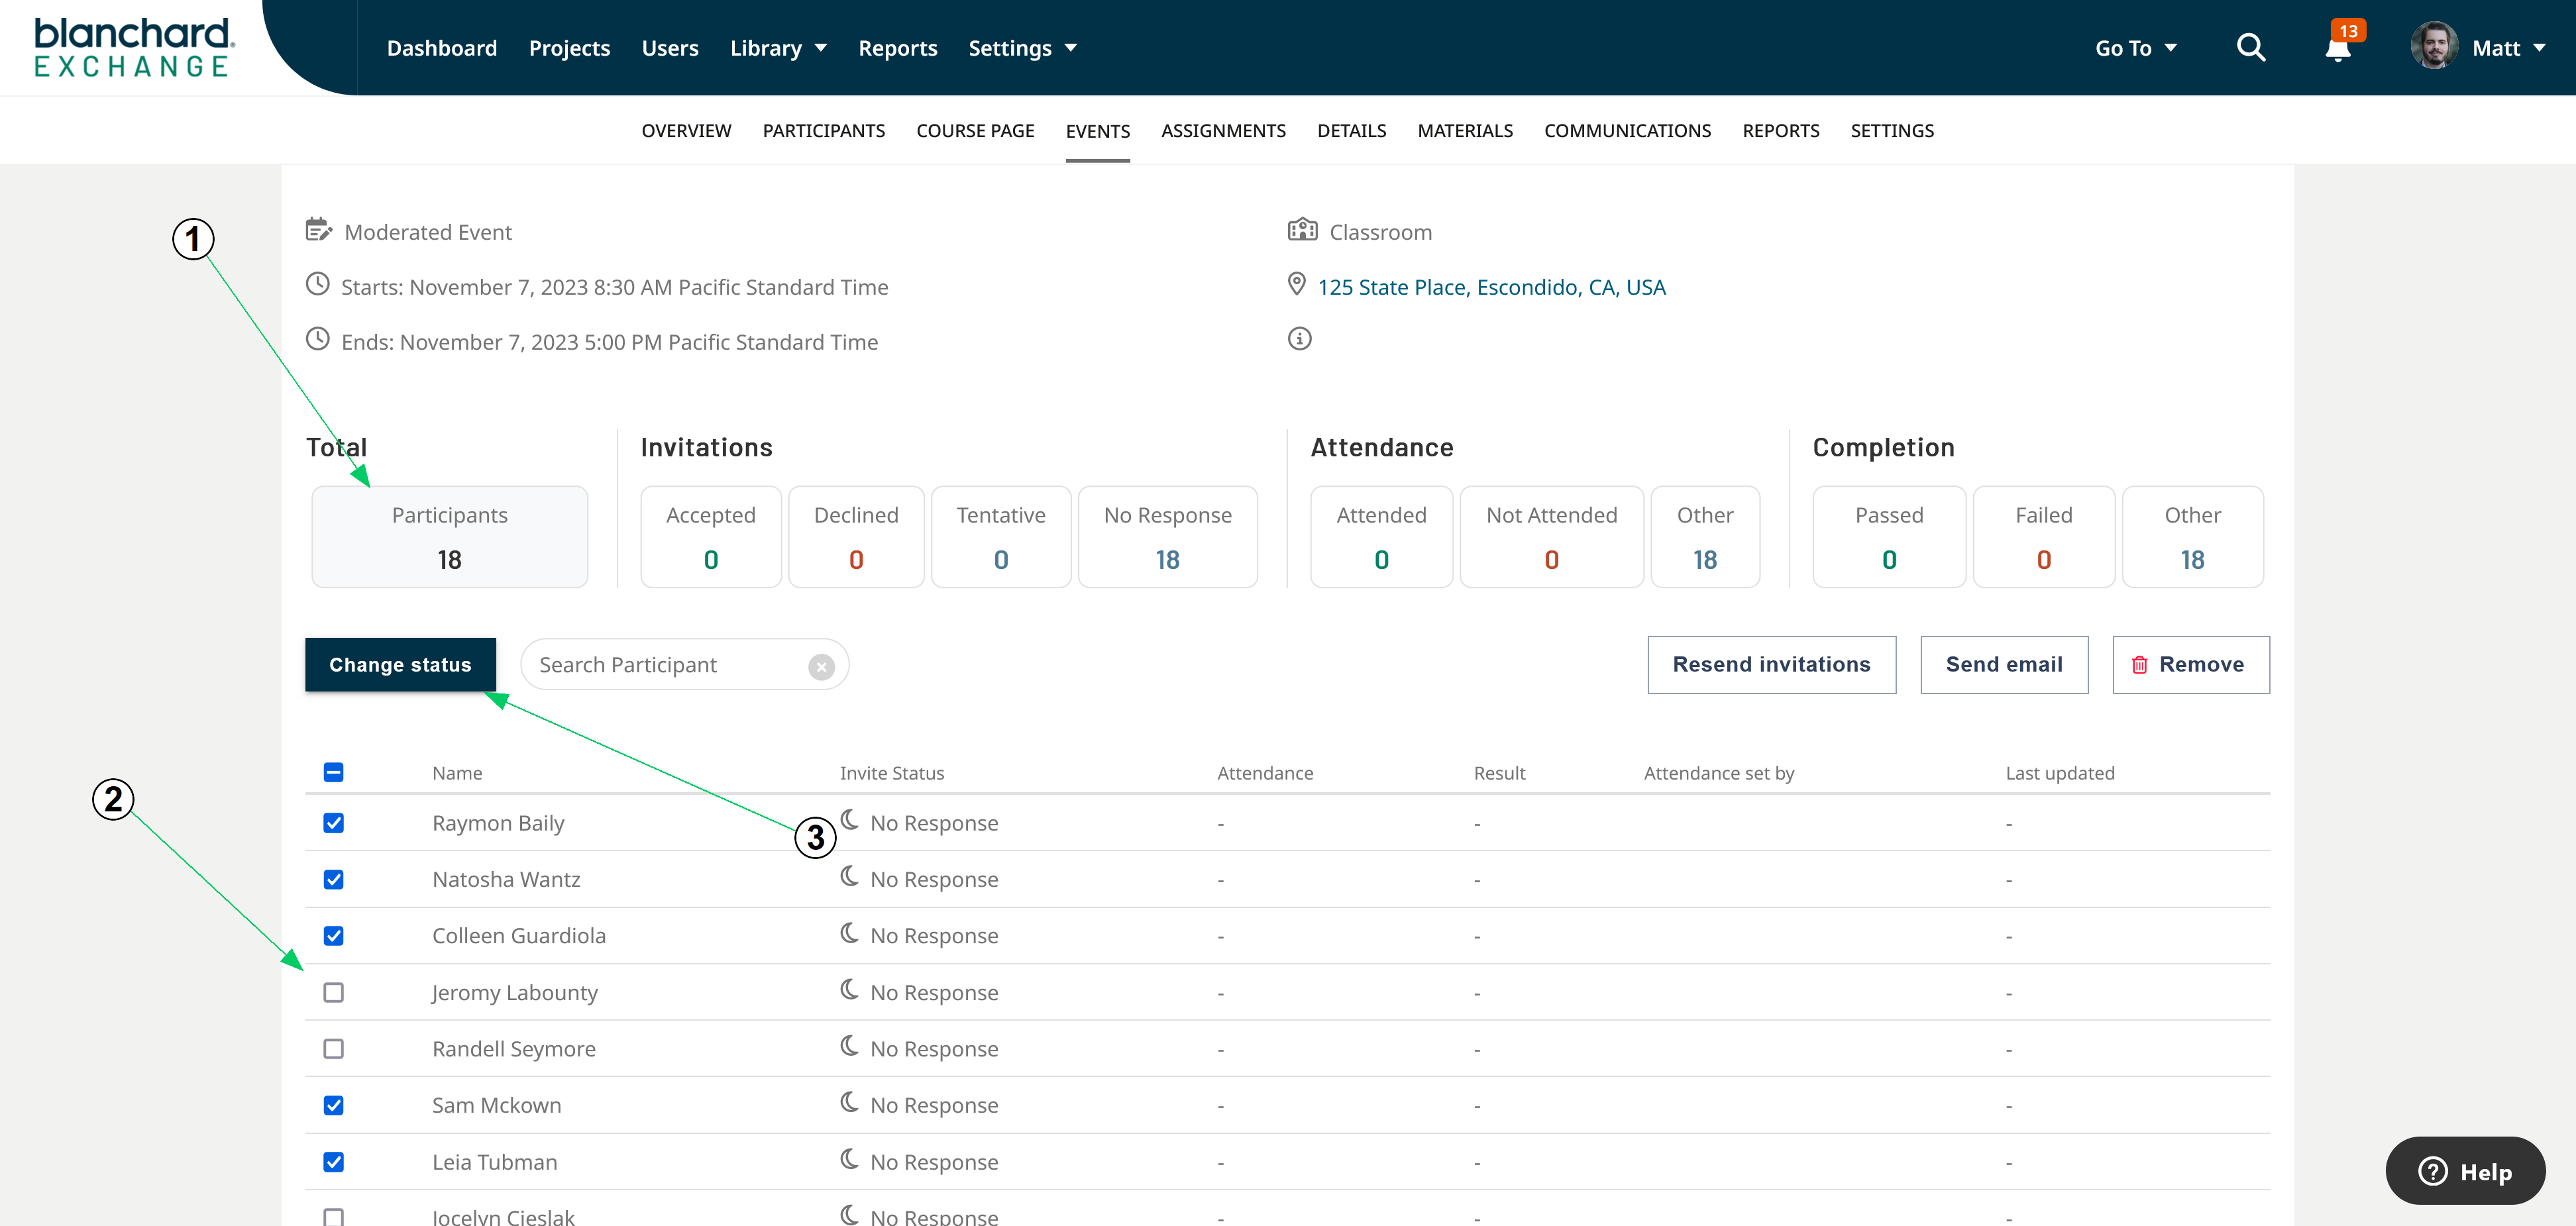This screenshot has height=1226, width=2576.
Task: Click the Blanchard Exchange logo
Action: point(134,47)
